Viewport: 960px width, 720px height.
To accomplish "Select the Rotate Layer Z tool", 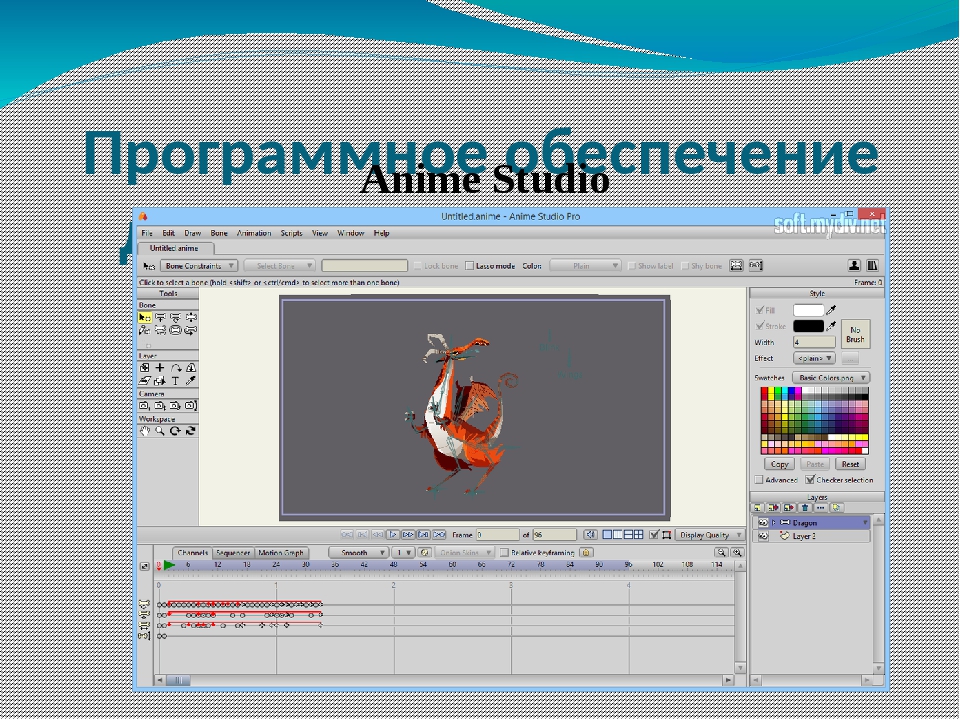I will 176,368.
